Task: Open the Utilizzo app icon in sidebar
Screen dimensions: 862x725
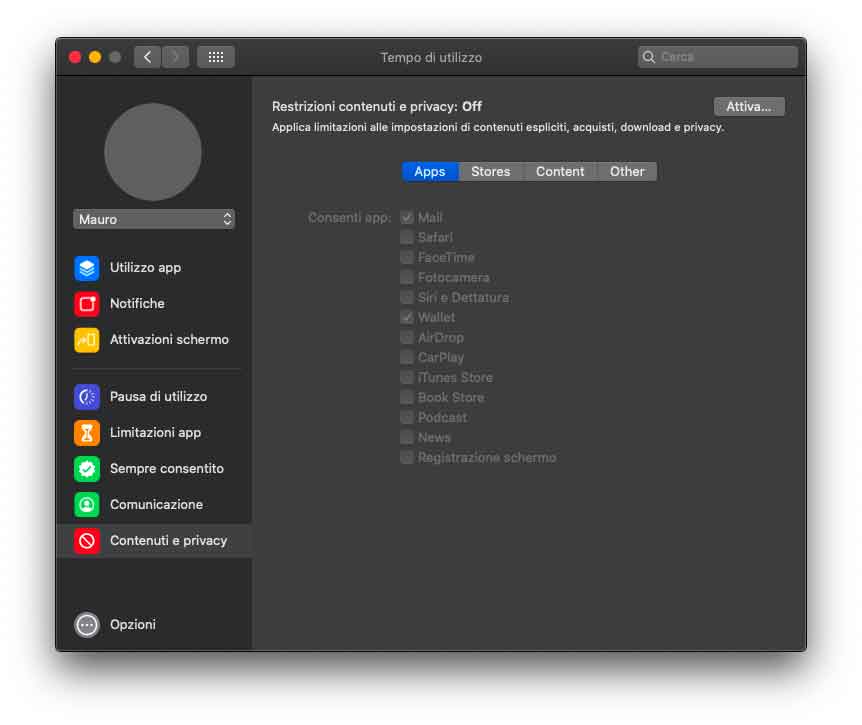Action: pyautogui.click(x=87, y=268)
